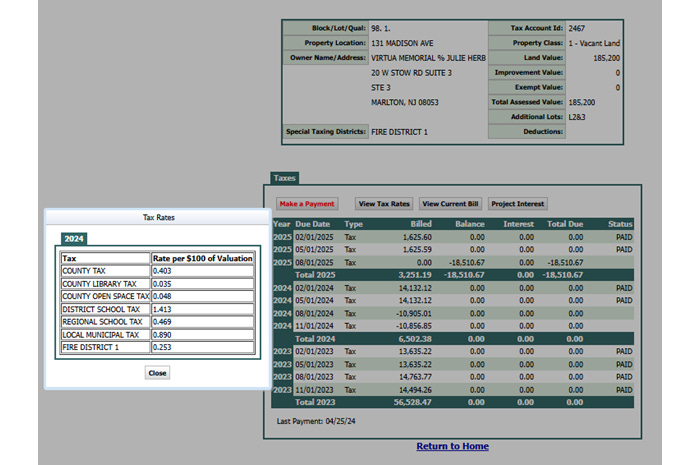Select the Taxes tab

click(284, 178)
